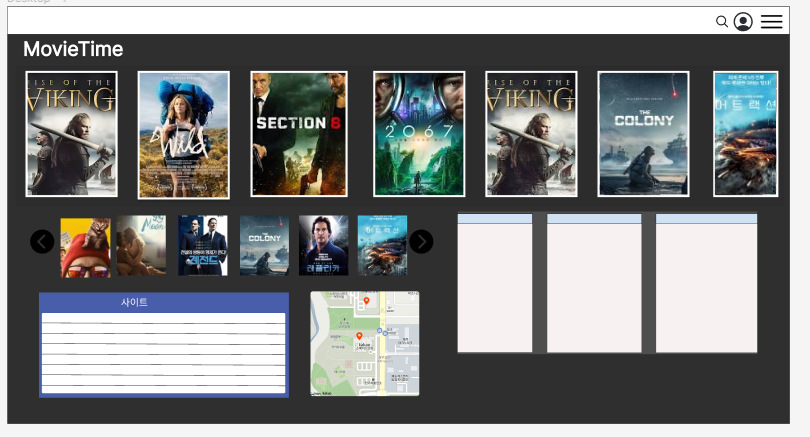
Task: Select the cat with red beanie thumbnail
Action: [85, 247]
